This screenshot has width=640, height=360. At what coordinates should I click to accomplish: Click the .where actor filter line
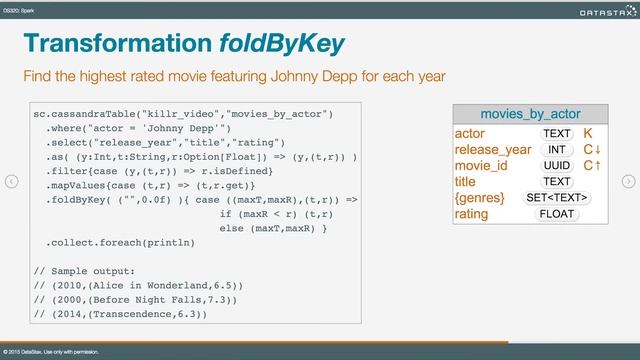[138, 128]
